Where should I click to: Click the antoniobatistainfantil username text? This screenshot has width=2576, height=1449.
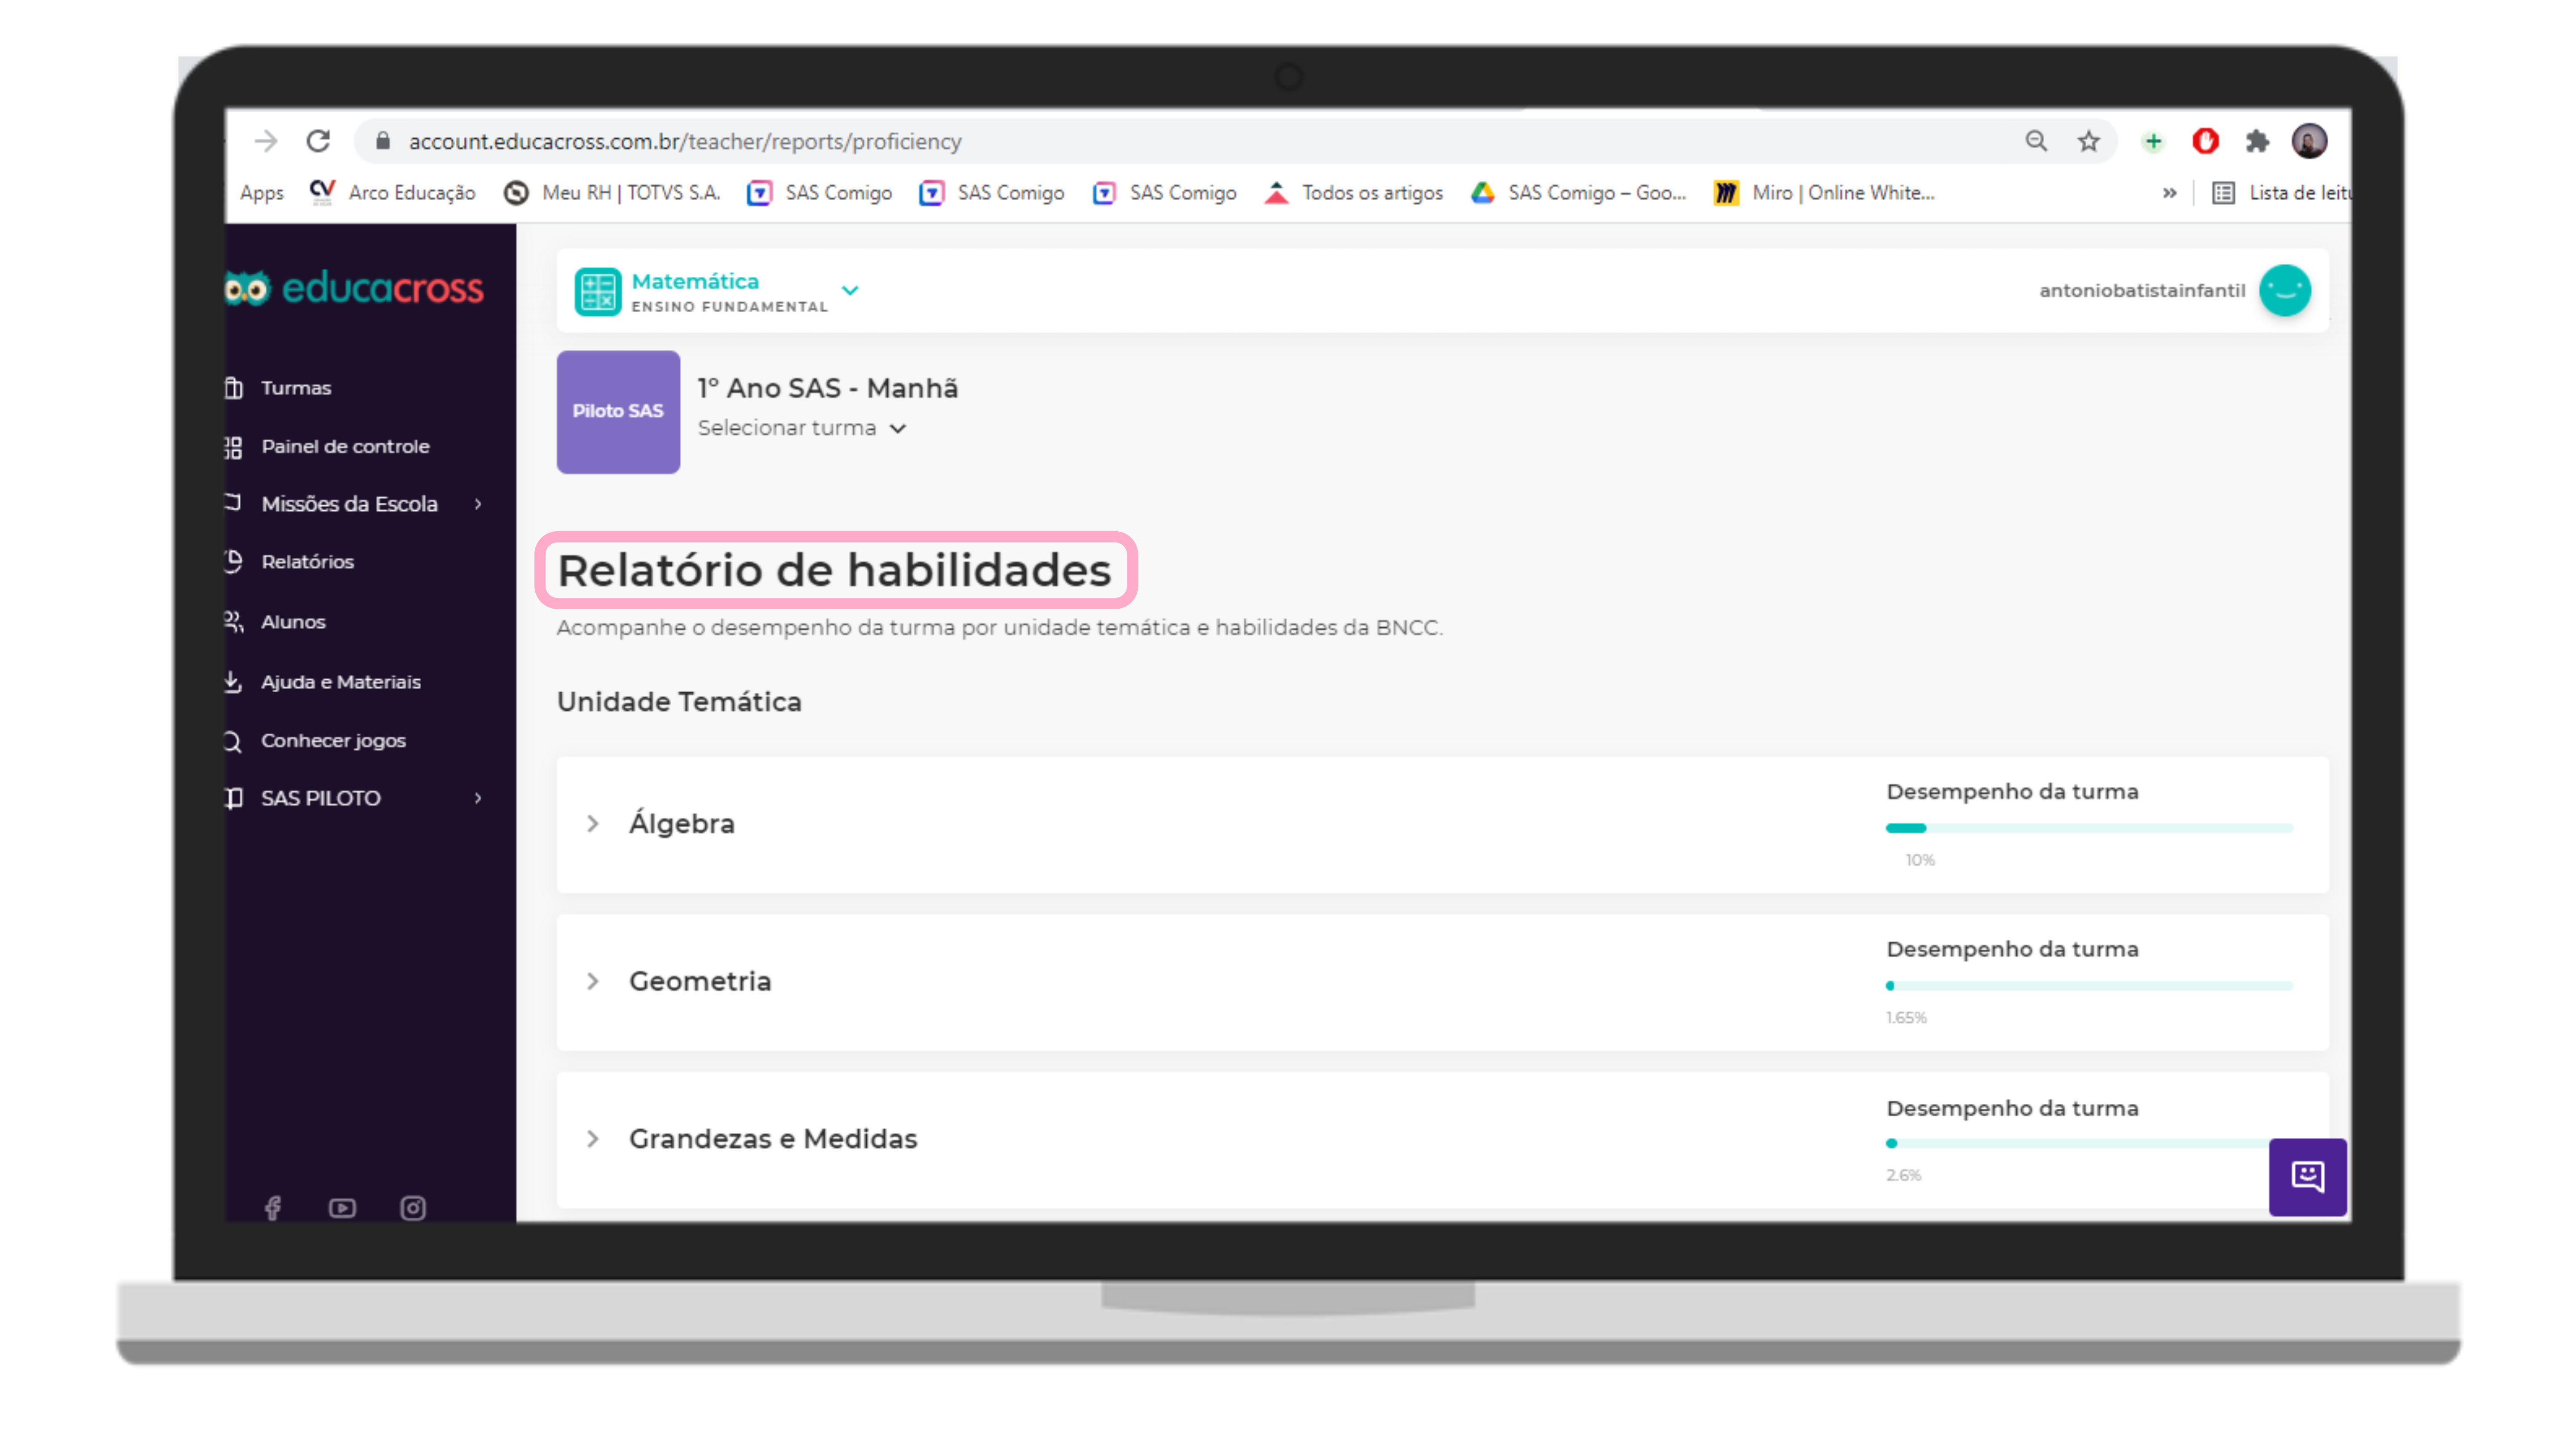pos(2142,291)
